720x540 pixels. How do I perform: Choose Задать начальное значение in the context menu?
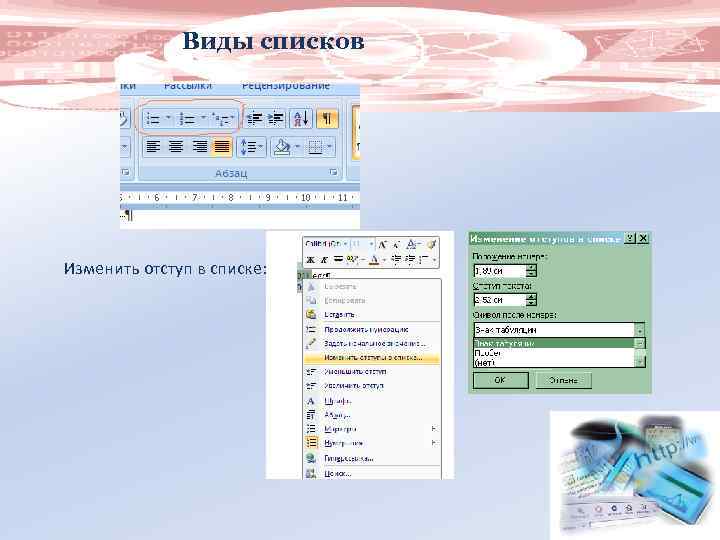[372, 343]
